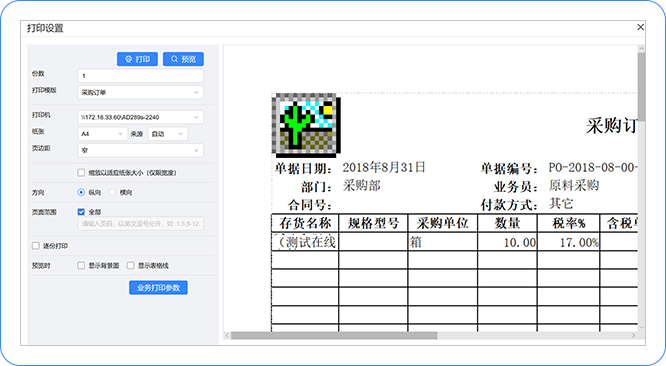Enable the 显示表格线 checkbox

pos(130,265)
